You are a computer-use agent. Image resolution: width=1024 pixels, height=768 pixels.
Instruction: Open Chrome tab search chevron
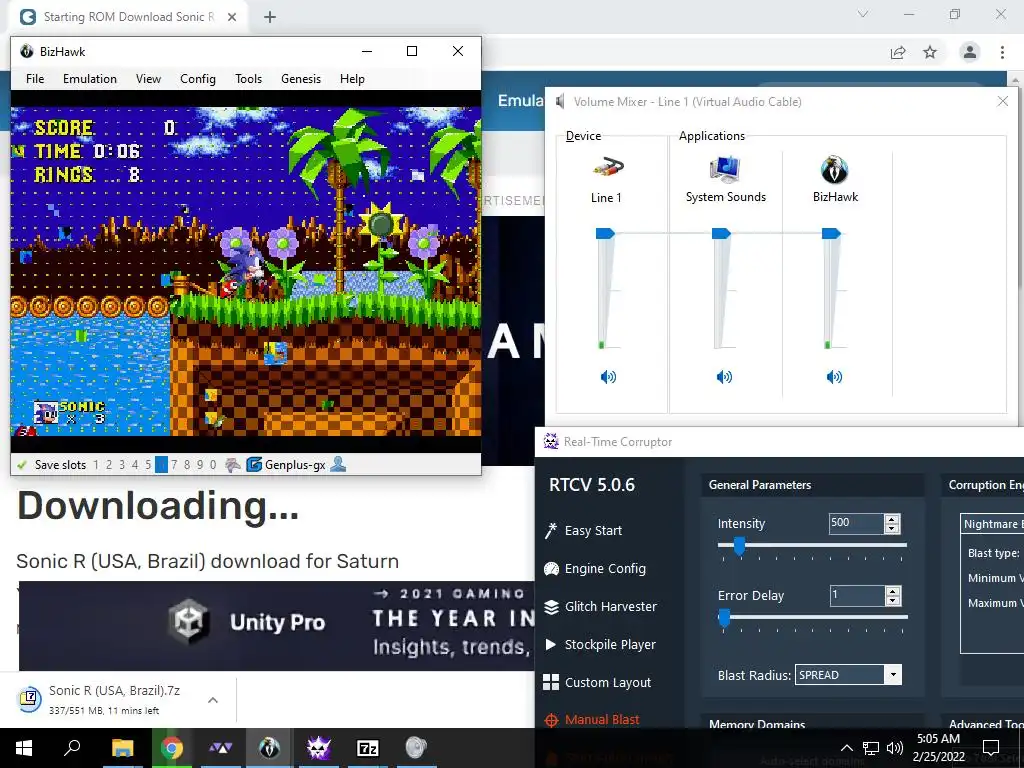point(863,14)
